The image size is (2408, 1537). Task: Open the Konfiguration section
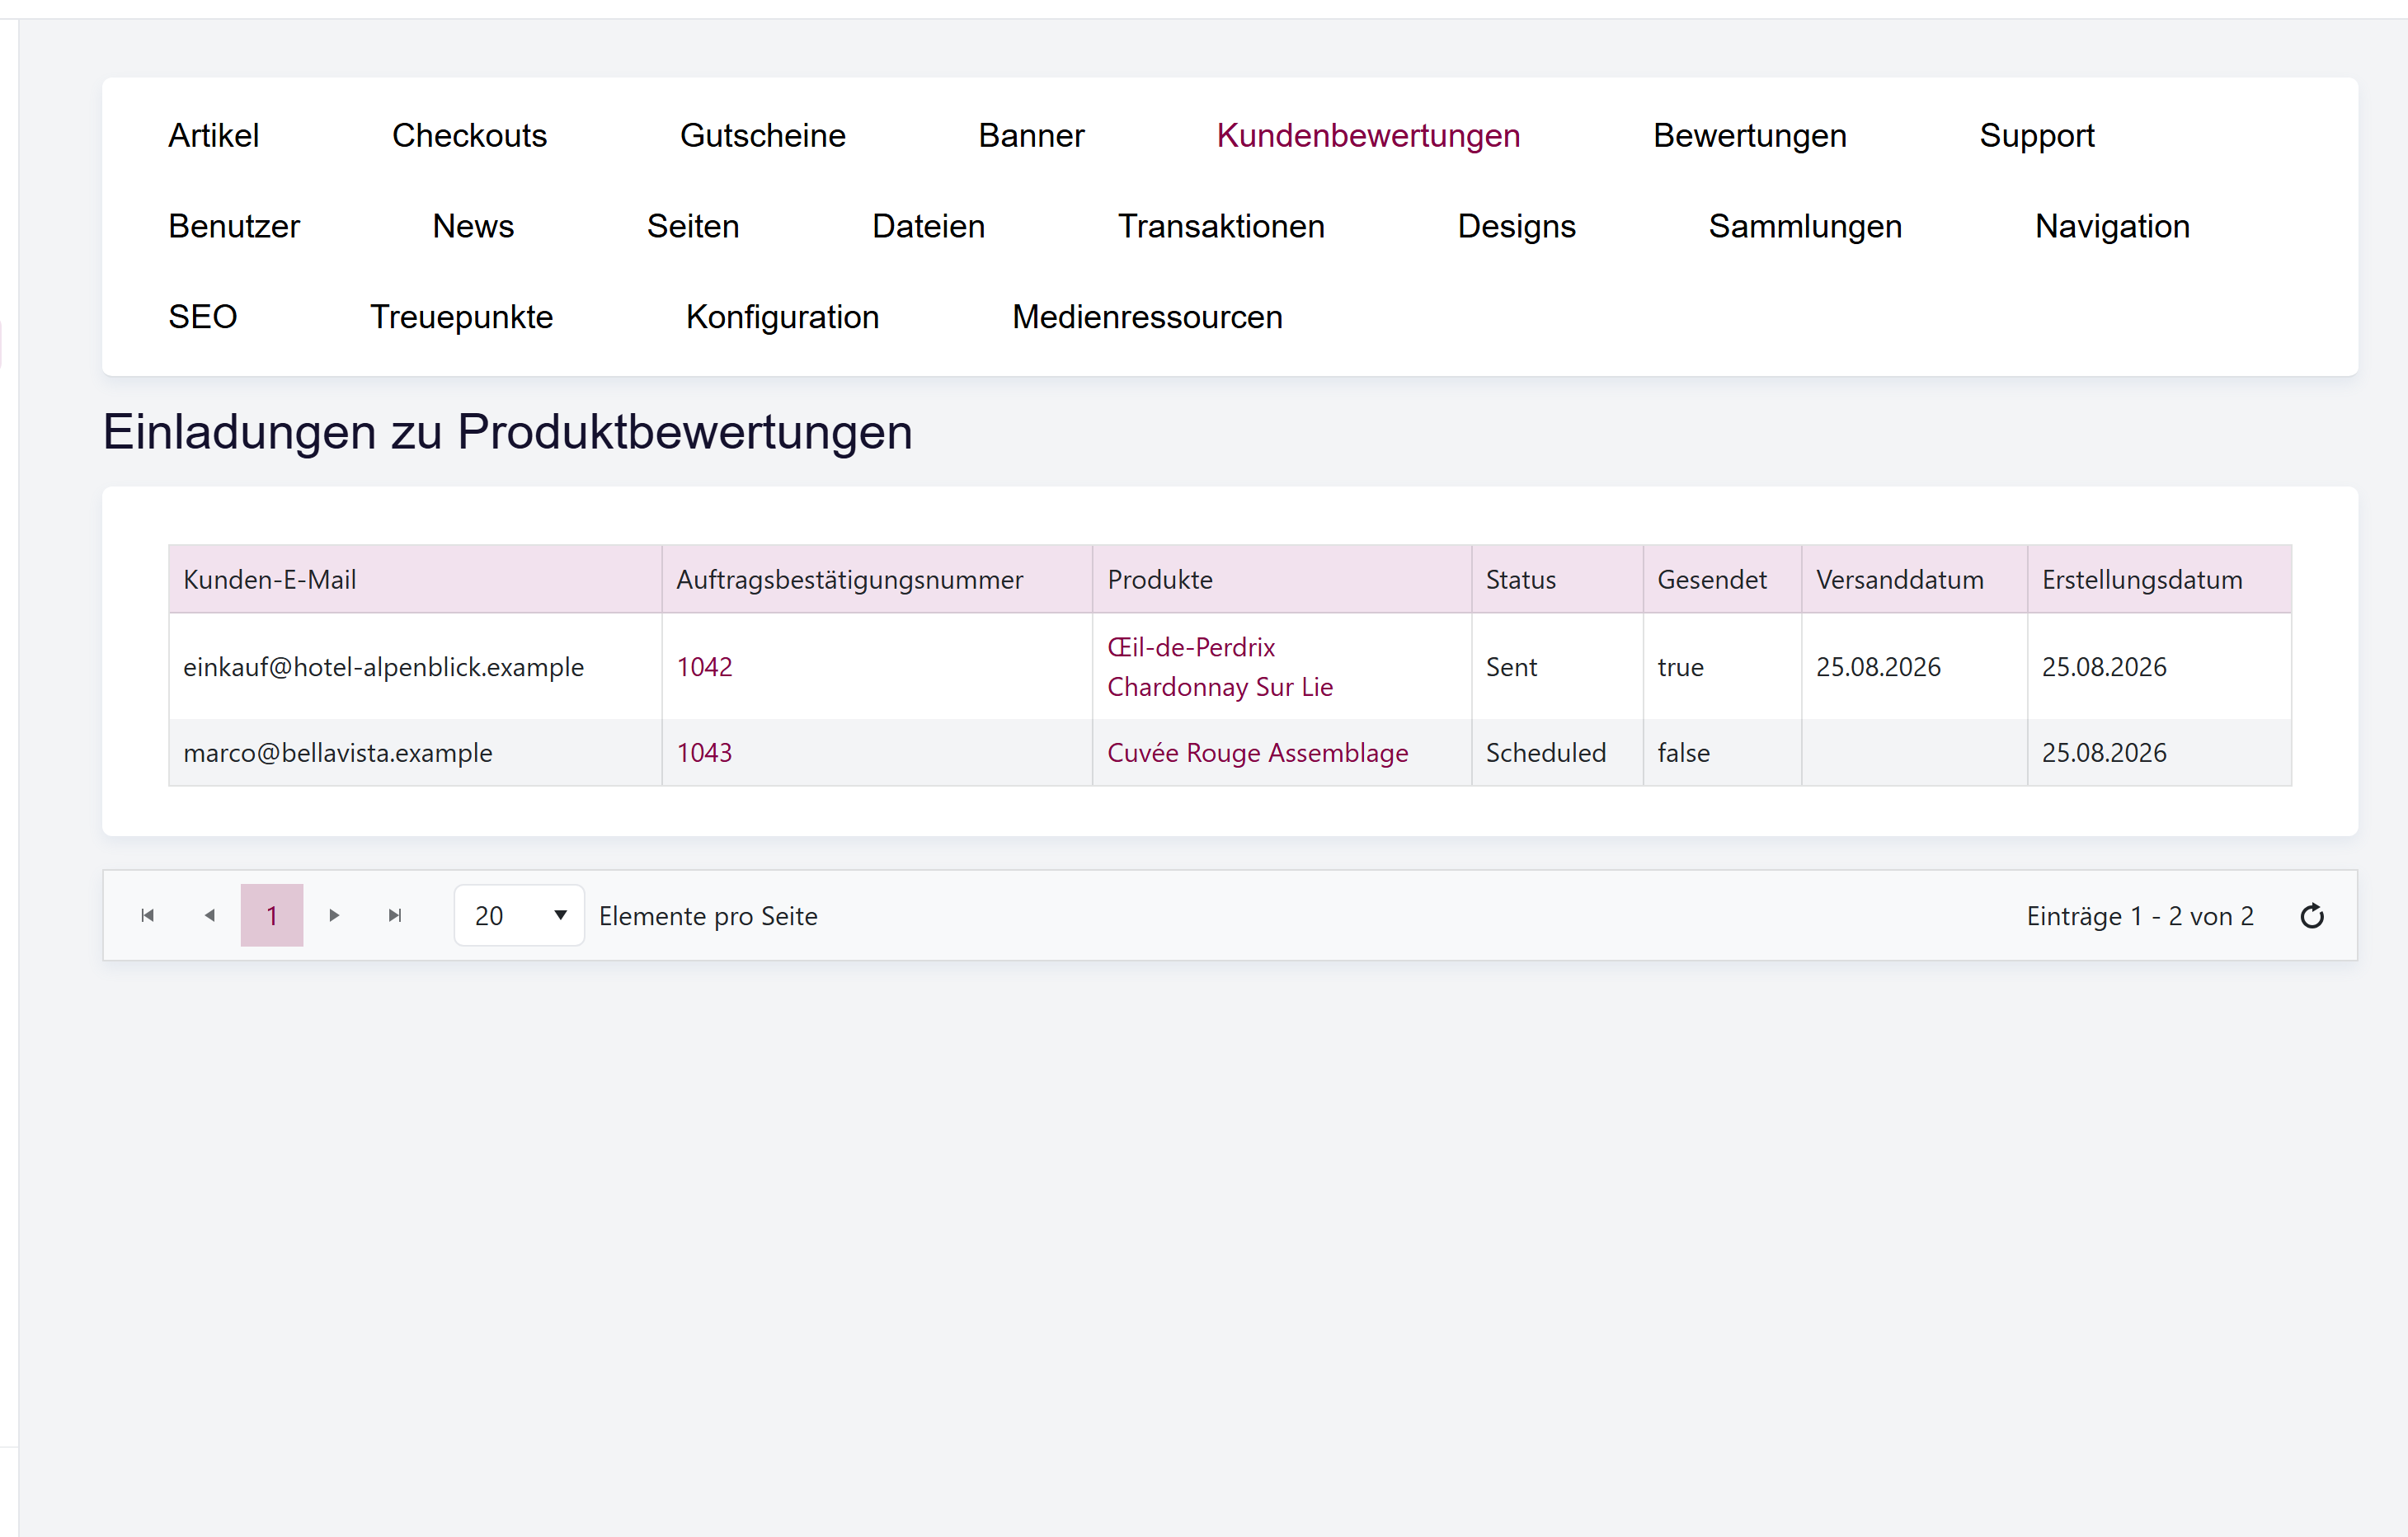pyautogui.click(x=782, y=317)
